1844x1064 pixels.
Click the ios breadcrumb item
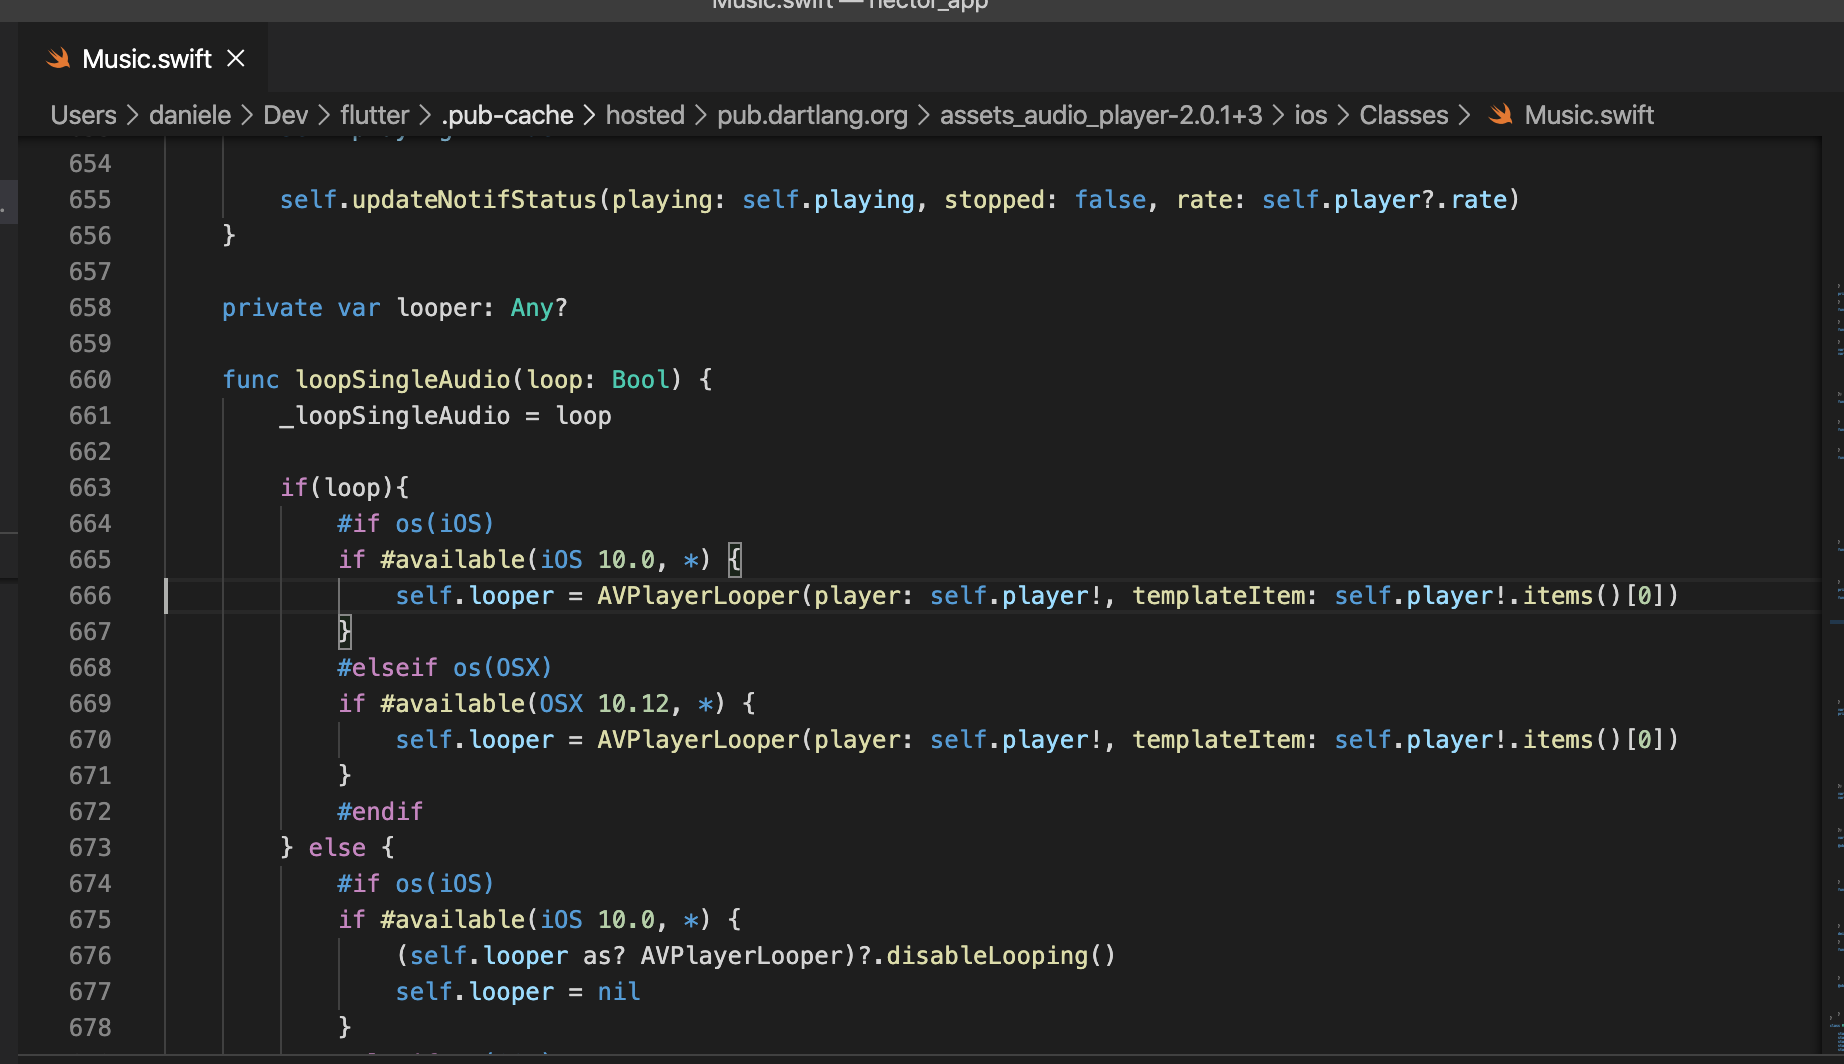[1310, 114]
